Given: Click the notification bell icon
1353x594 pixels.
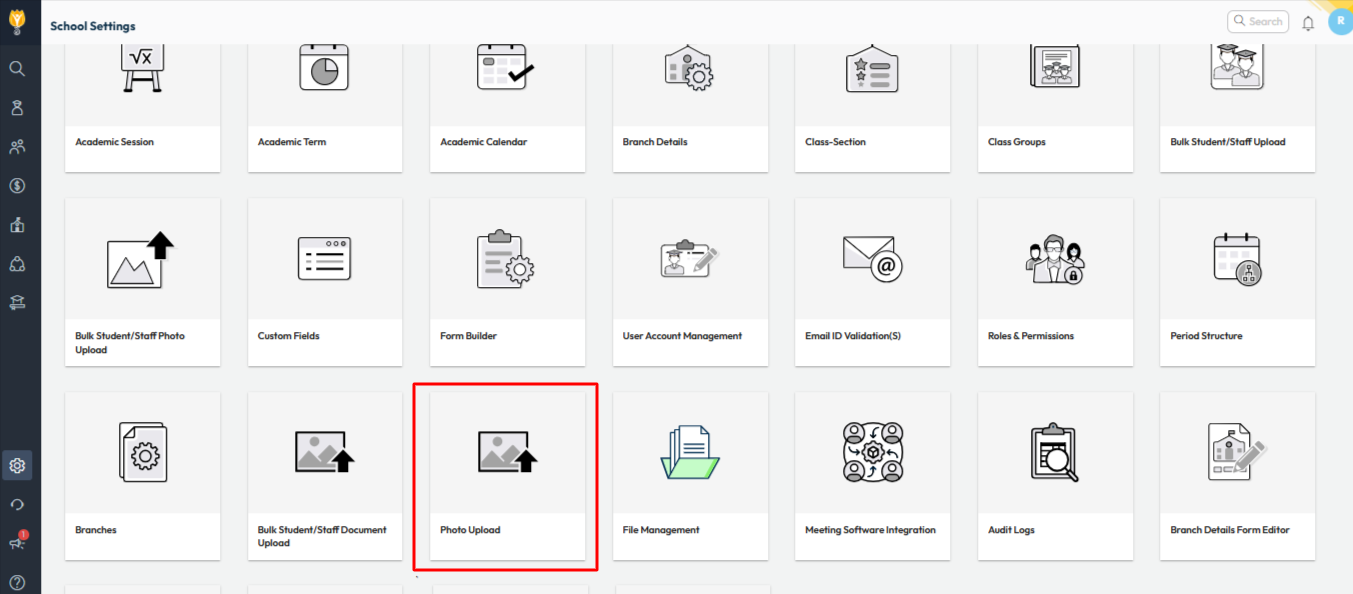Looking at the screenshot, I should [1308, 23].
